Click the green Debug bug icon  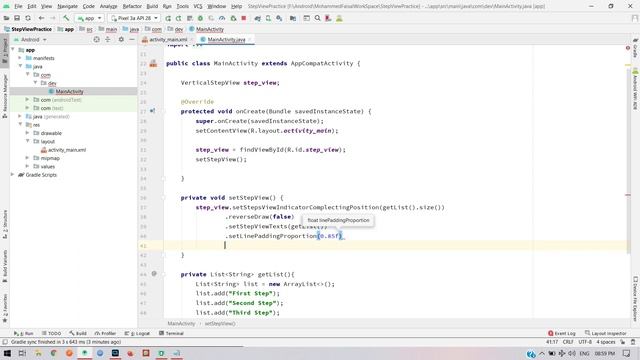pyautogui.click(x=200, y=18)
